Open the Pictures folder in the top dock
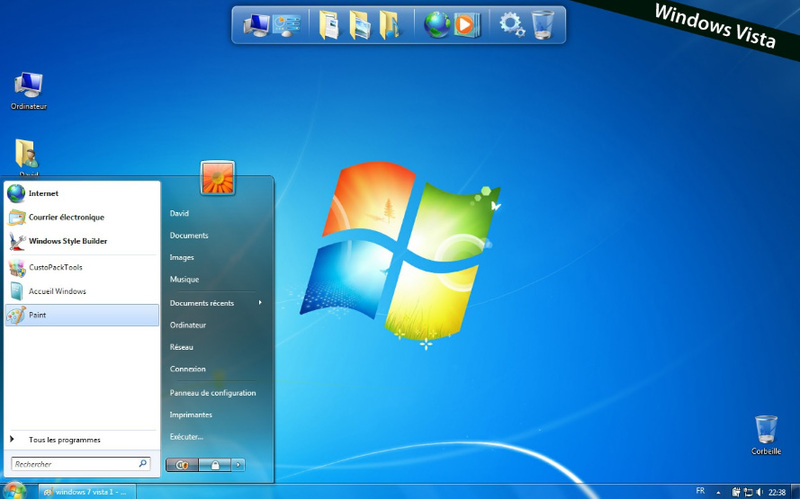Screen dimensions: 800x499 pyautogui.click(x=360, y=26)
